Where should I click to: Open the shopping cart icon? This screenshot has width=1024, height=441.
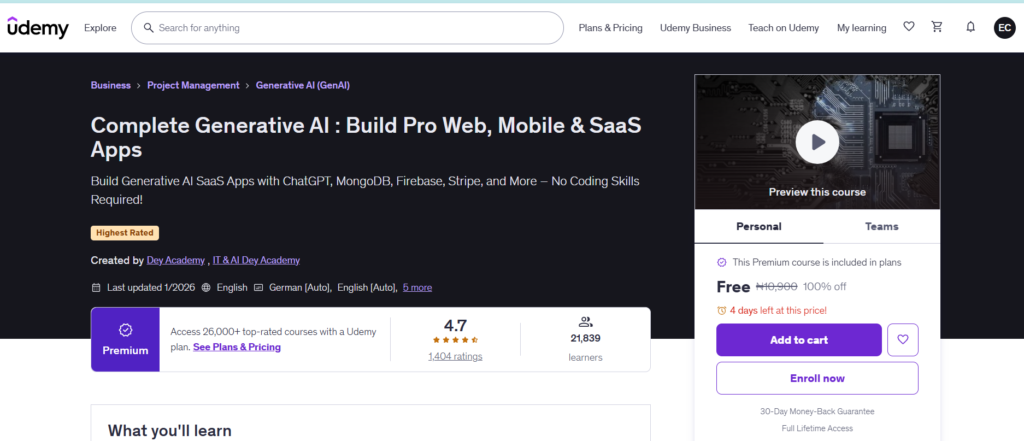point(937,27)
